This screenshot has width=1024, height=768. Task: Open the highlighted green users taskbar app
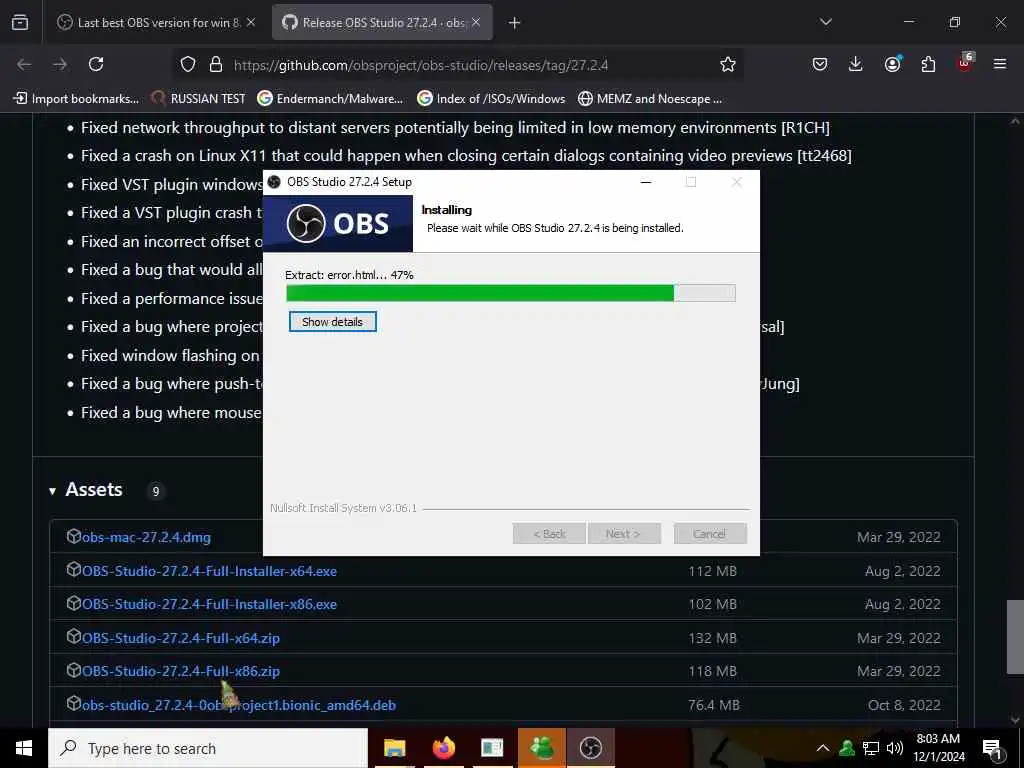[x=541, y=748]
